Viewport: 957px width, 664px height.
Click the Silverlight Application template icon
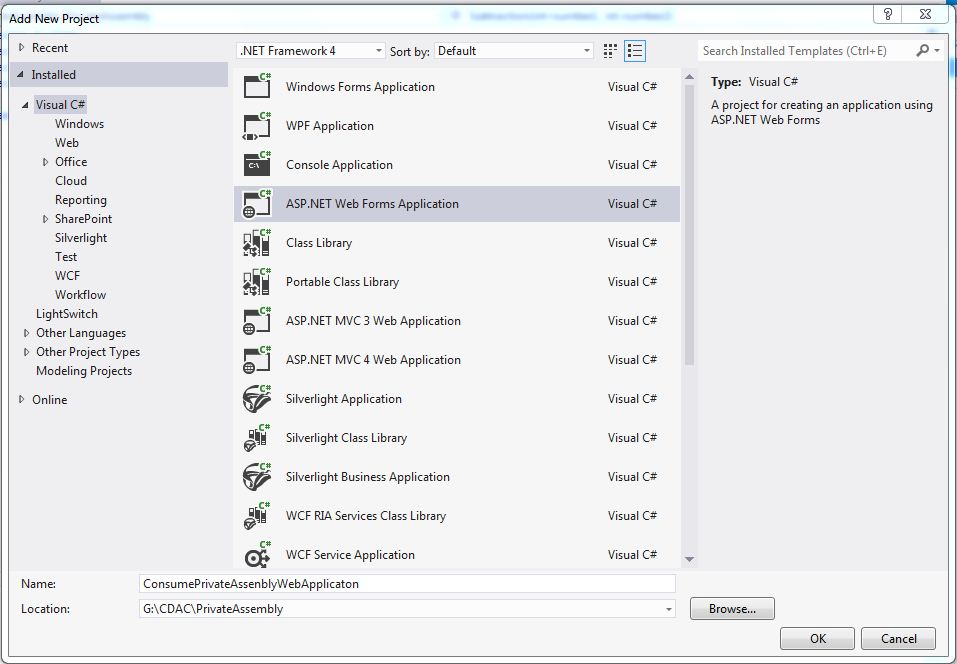[x=257, y=399]
